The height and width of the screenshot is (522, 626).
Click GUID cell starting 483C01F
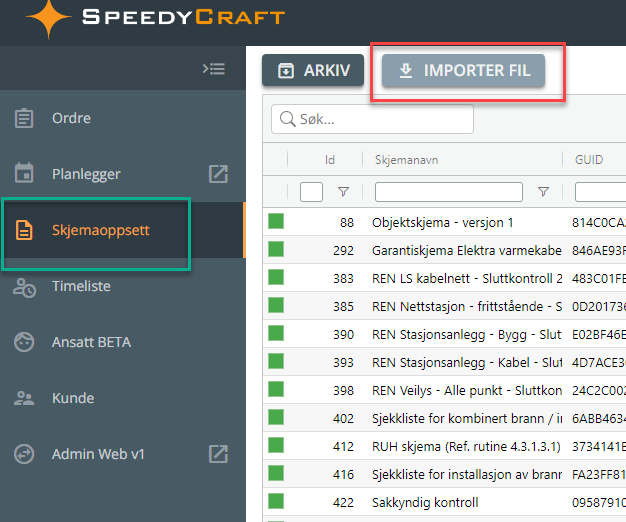tap(599, 278)
